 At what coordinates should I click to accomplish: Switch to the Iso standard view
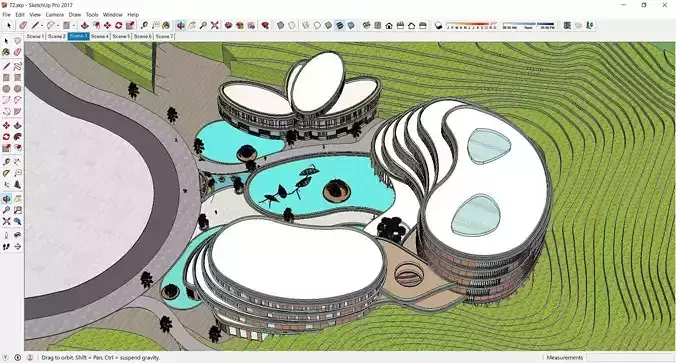tap(366, 25)
